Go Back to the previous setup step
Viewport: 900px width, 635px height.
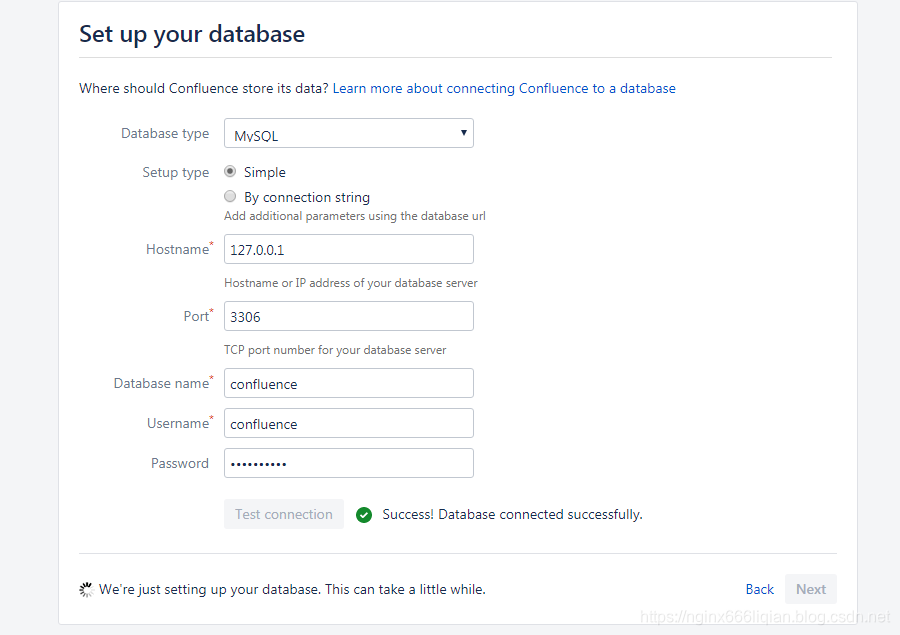[x=760, y=590]
